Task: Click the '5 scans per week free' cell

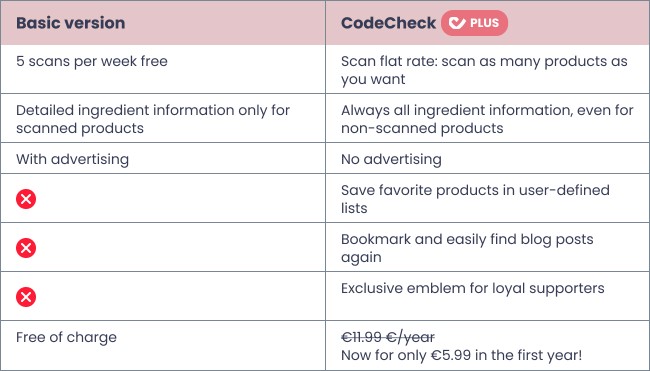Action: (92, 61)
